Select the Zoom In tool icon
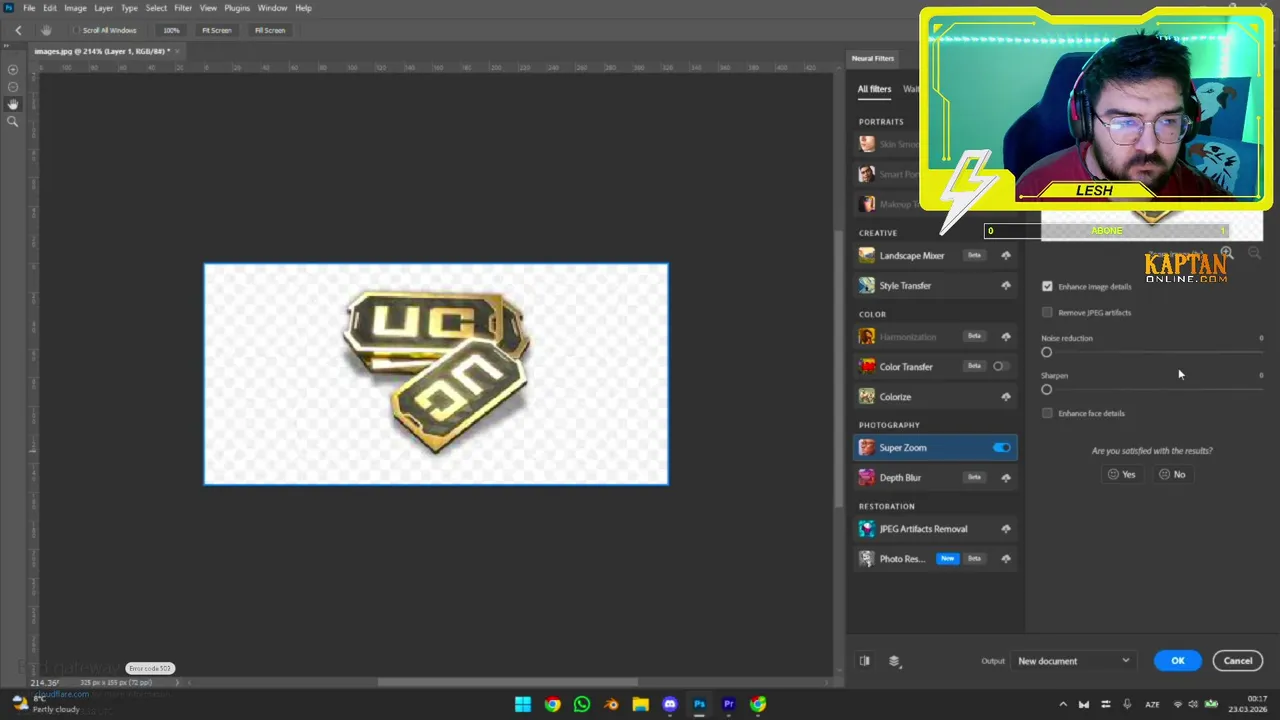The height and width of the screenshot is (720, 1280). pos(13,69)
